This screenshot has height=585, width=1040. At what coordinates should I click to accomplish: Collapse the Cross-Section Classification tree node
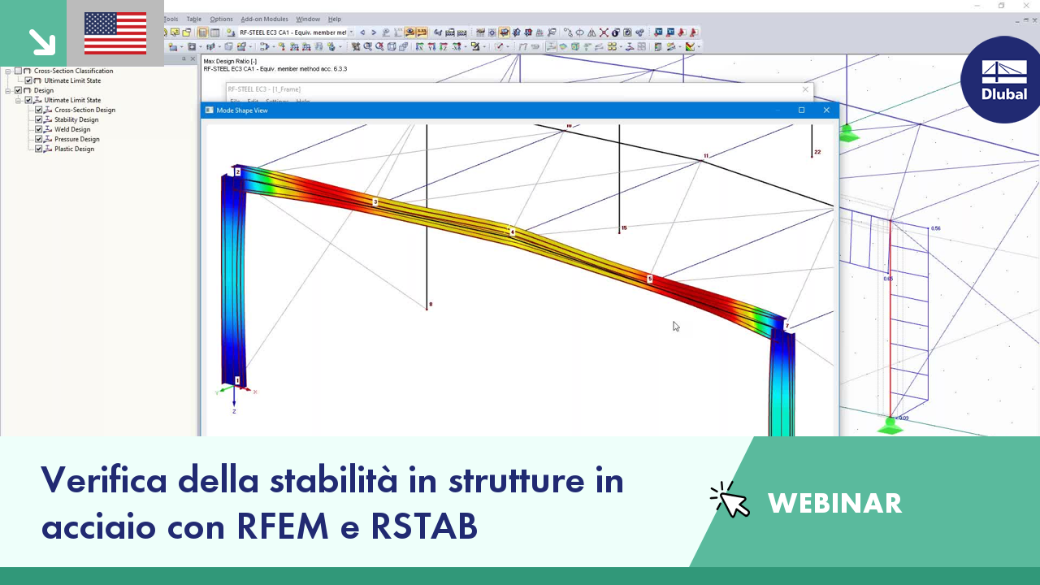coord(8,71)
